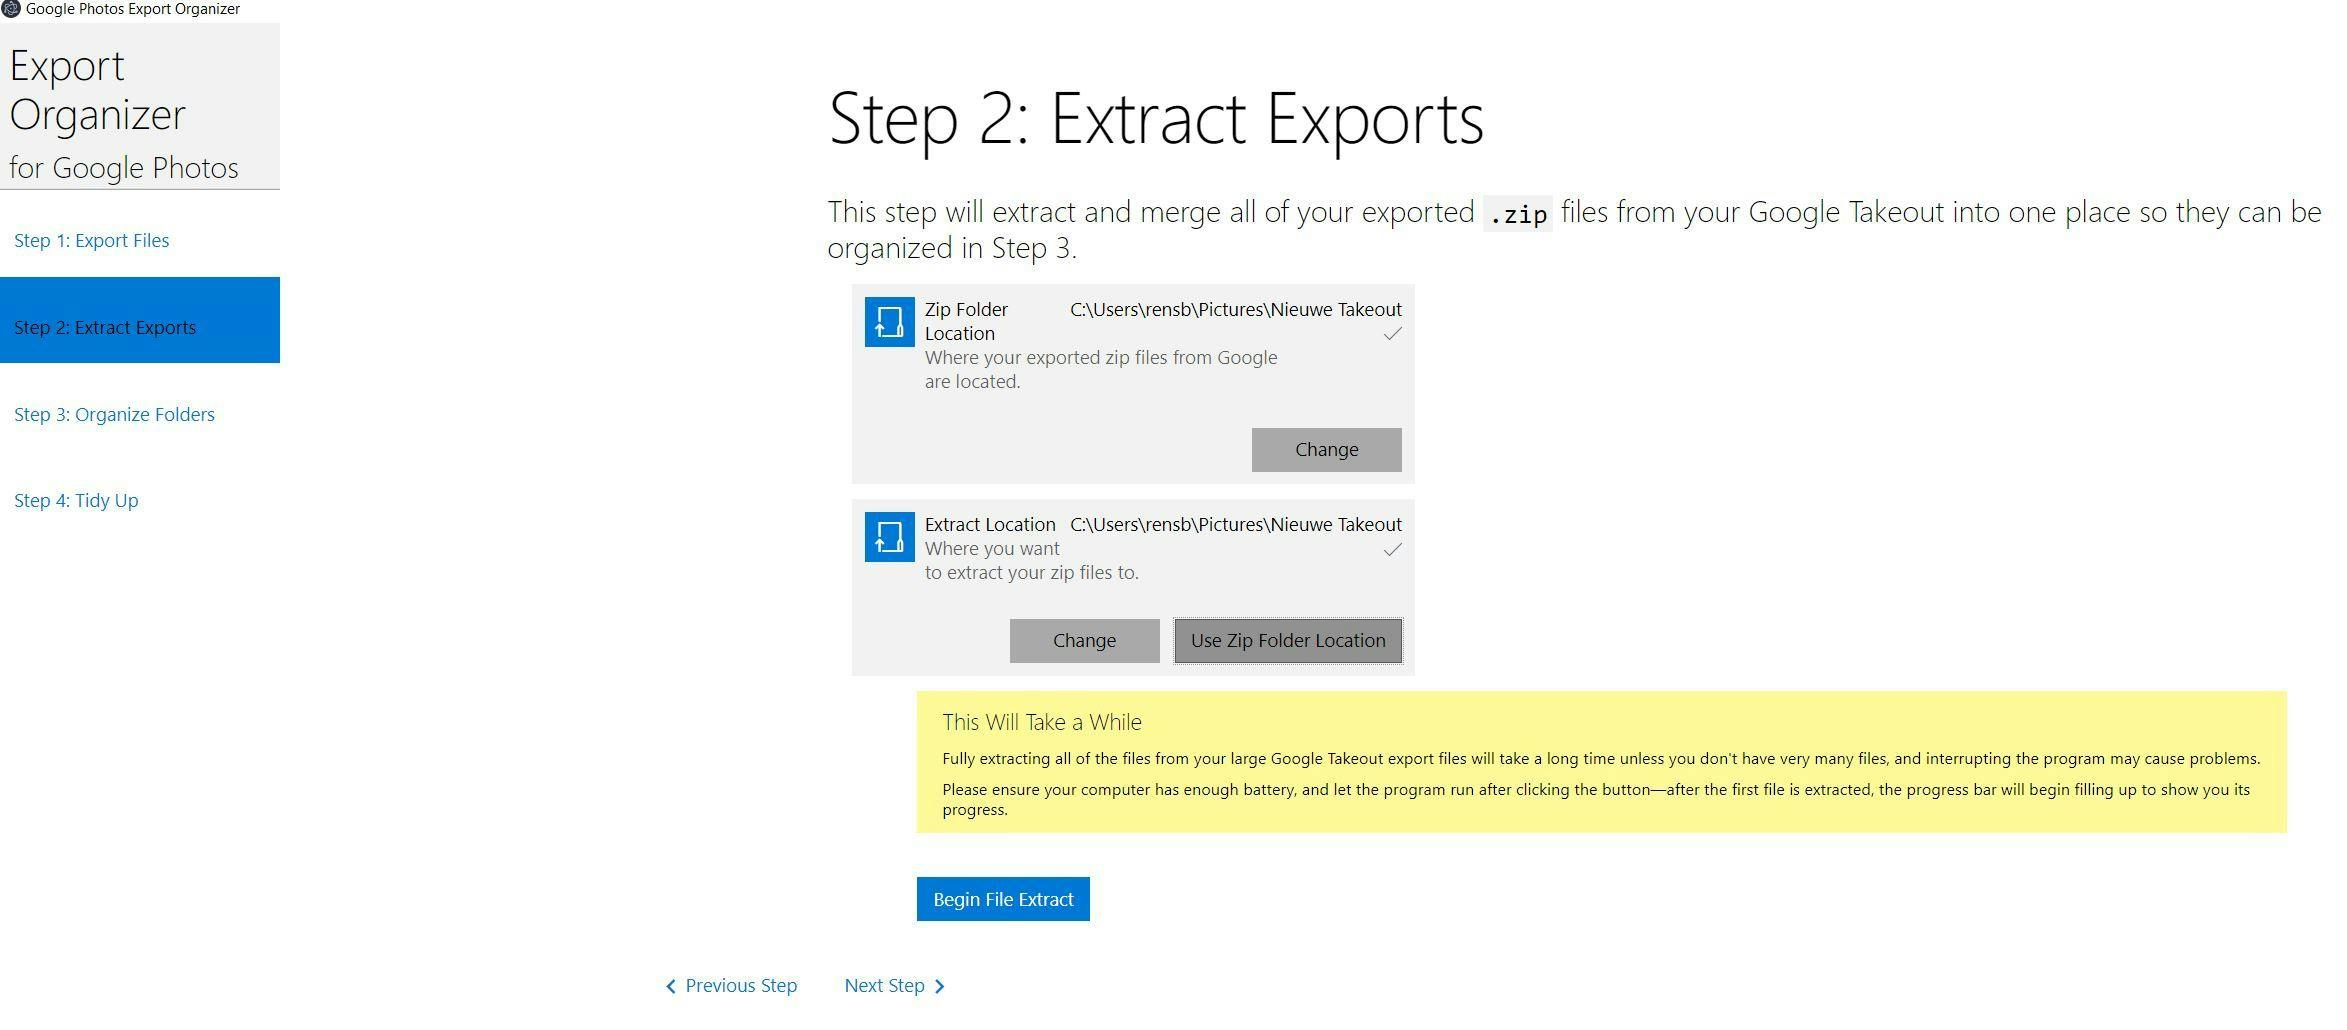Click the Next Step right chevron
The height and width of the screenshot is (1030, 2347).
click(939, 987)
